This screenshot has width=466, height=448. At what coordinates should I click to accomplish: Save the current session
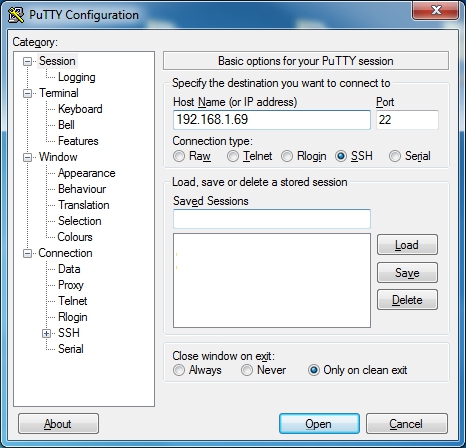407,273
